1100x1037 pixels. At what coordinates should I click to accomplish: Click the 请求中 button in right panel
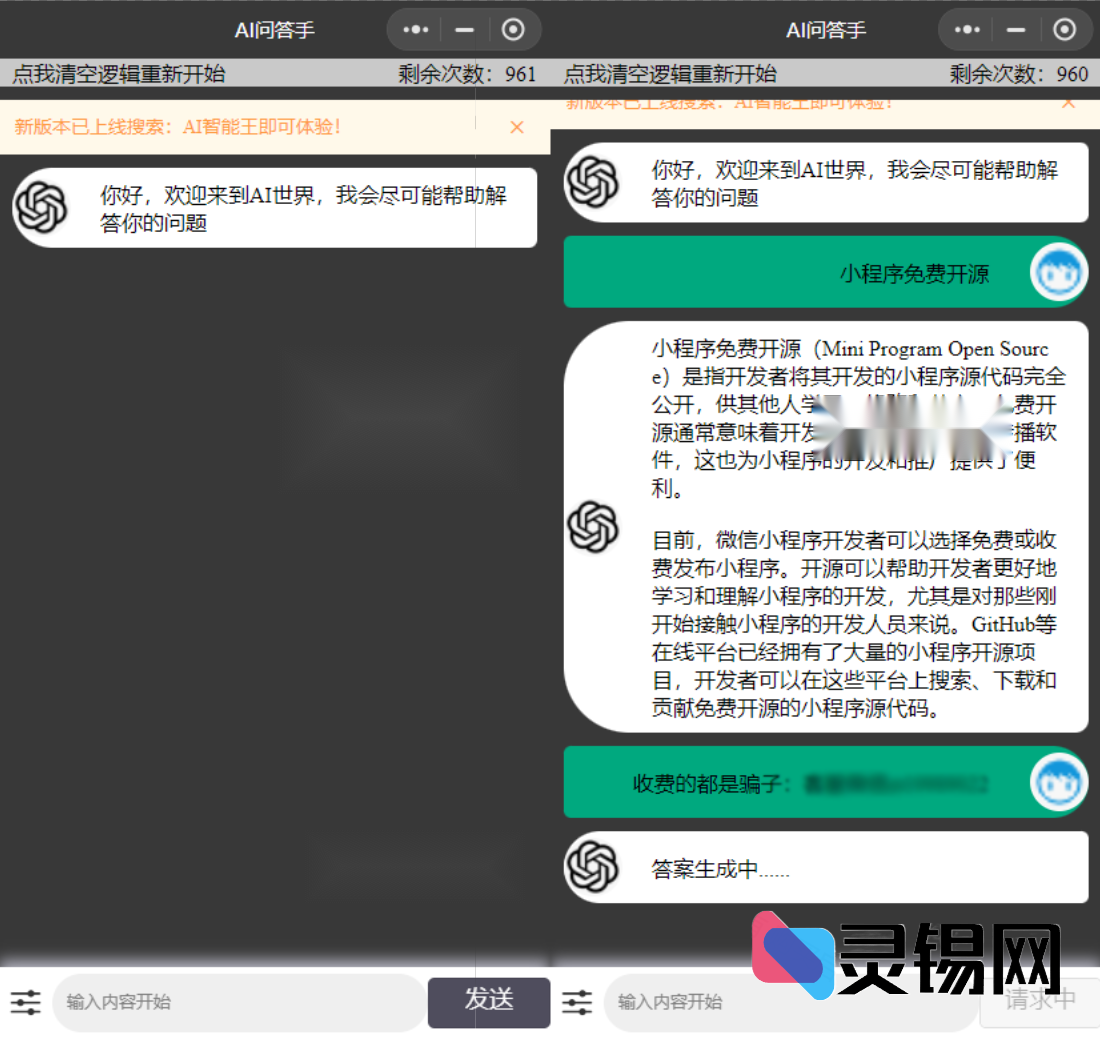(1040, 1002)
